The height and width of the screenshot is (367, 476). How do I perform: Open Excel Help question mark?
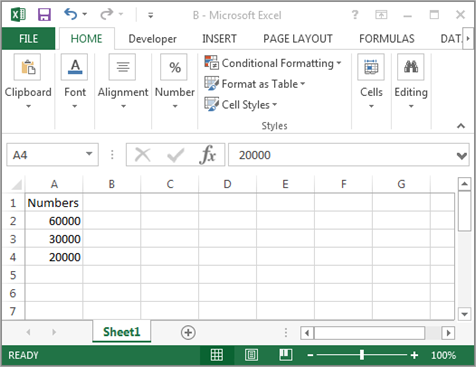point(355,15)
